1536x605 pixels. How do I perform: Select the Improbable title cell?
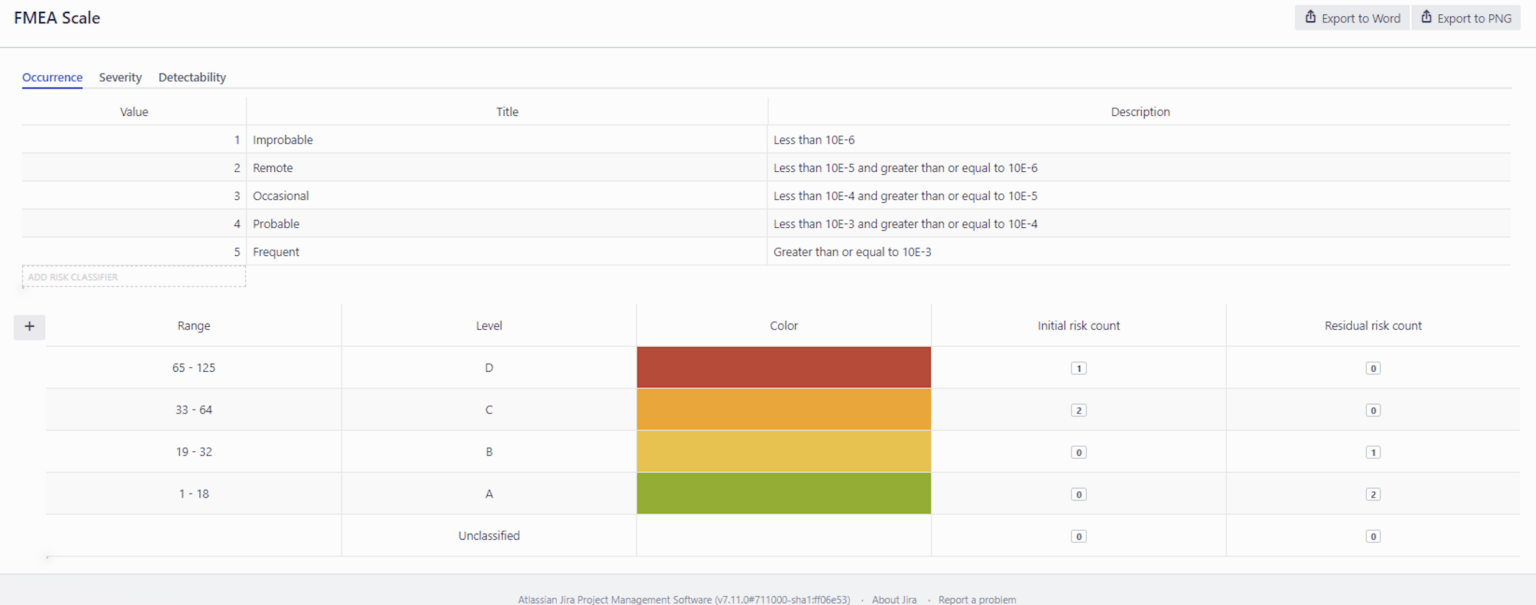(283, 139)
